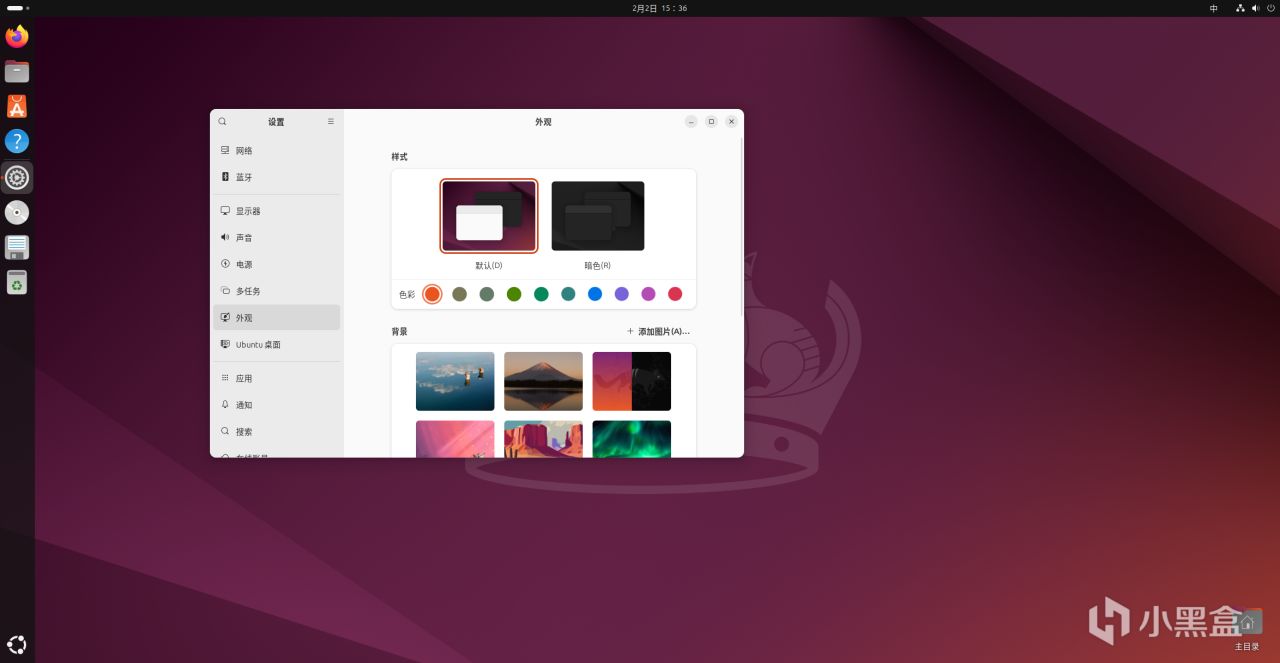Click the search icon in Settings sidebar
The height and width of the screenshot is (663, 1280).
click(223, 121)
